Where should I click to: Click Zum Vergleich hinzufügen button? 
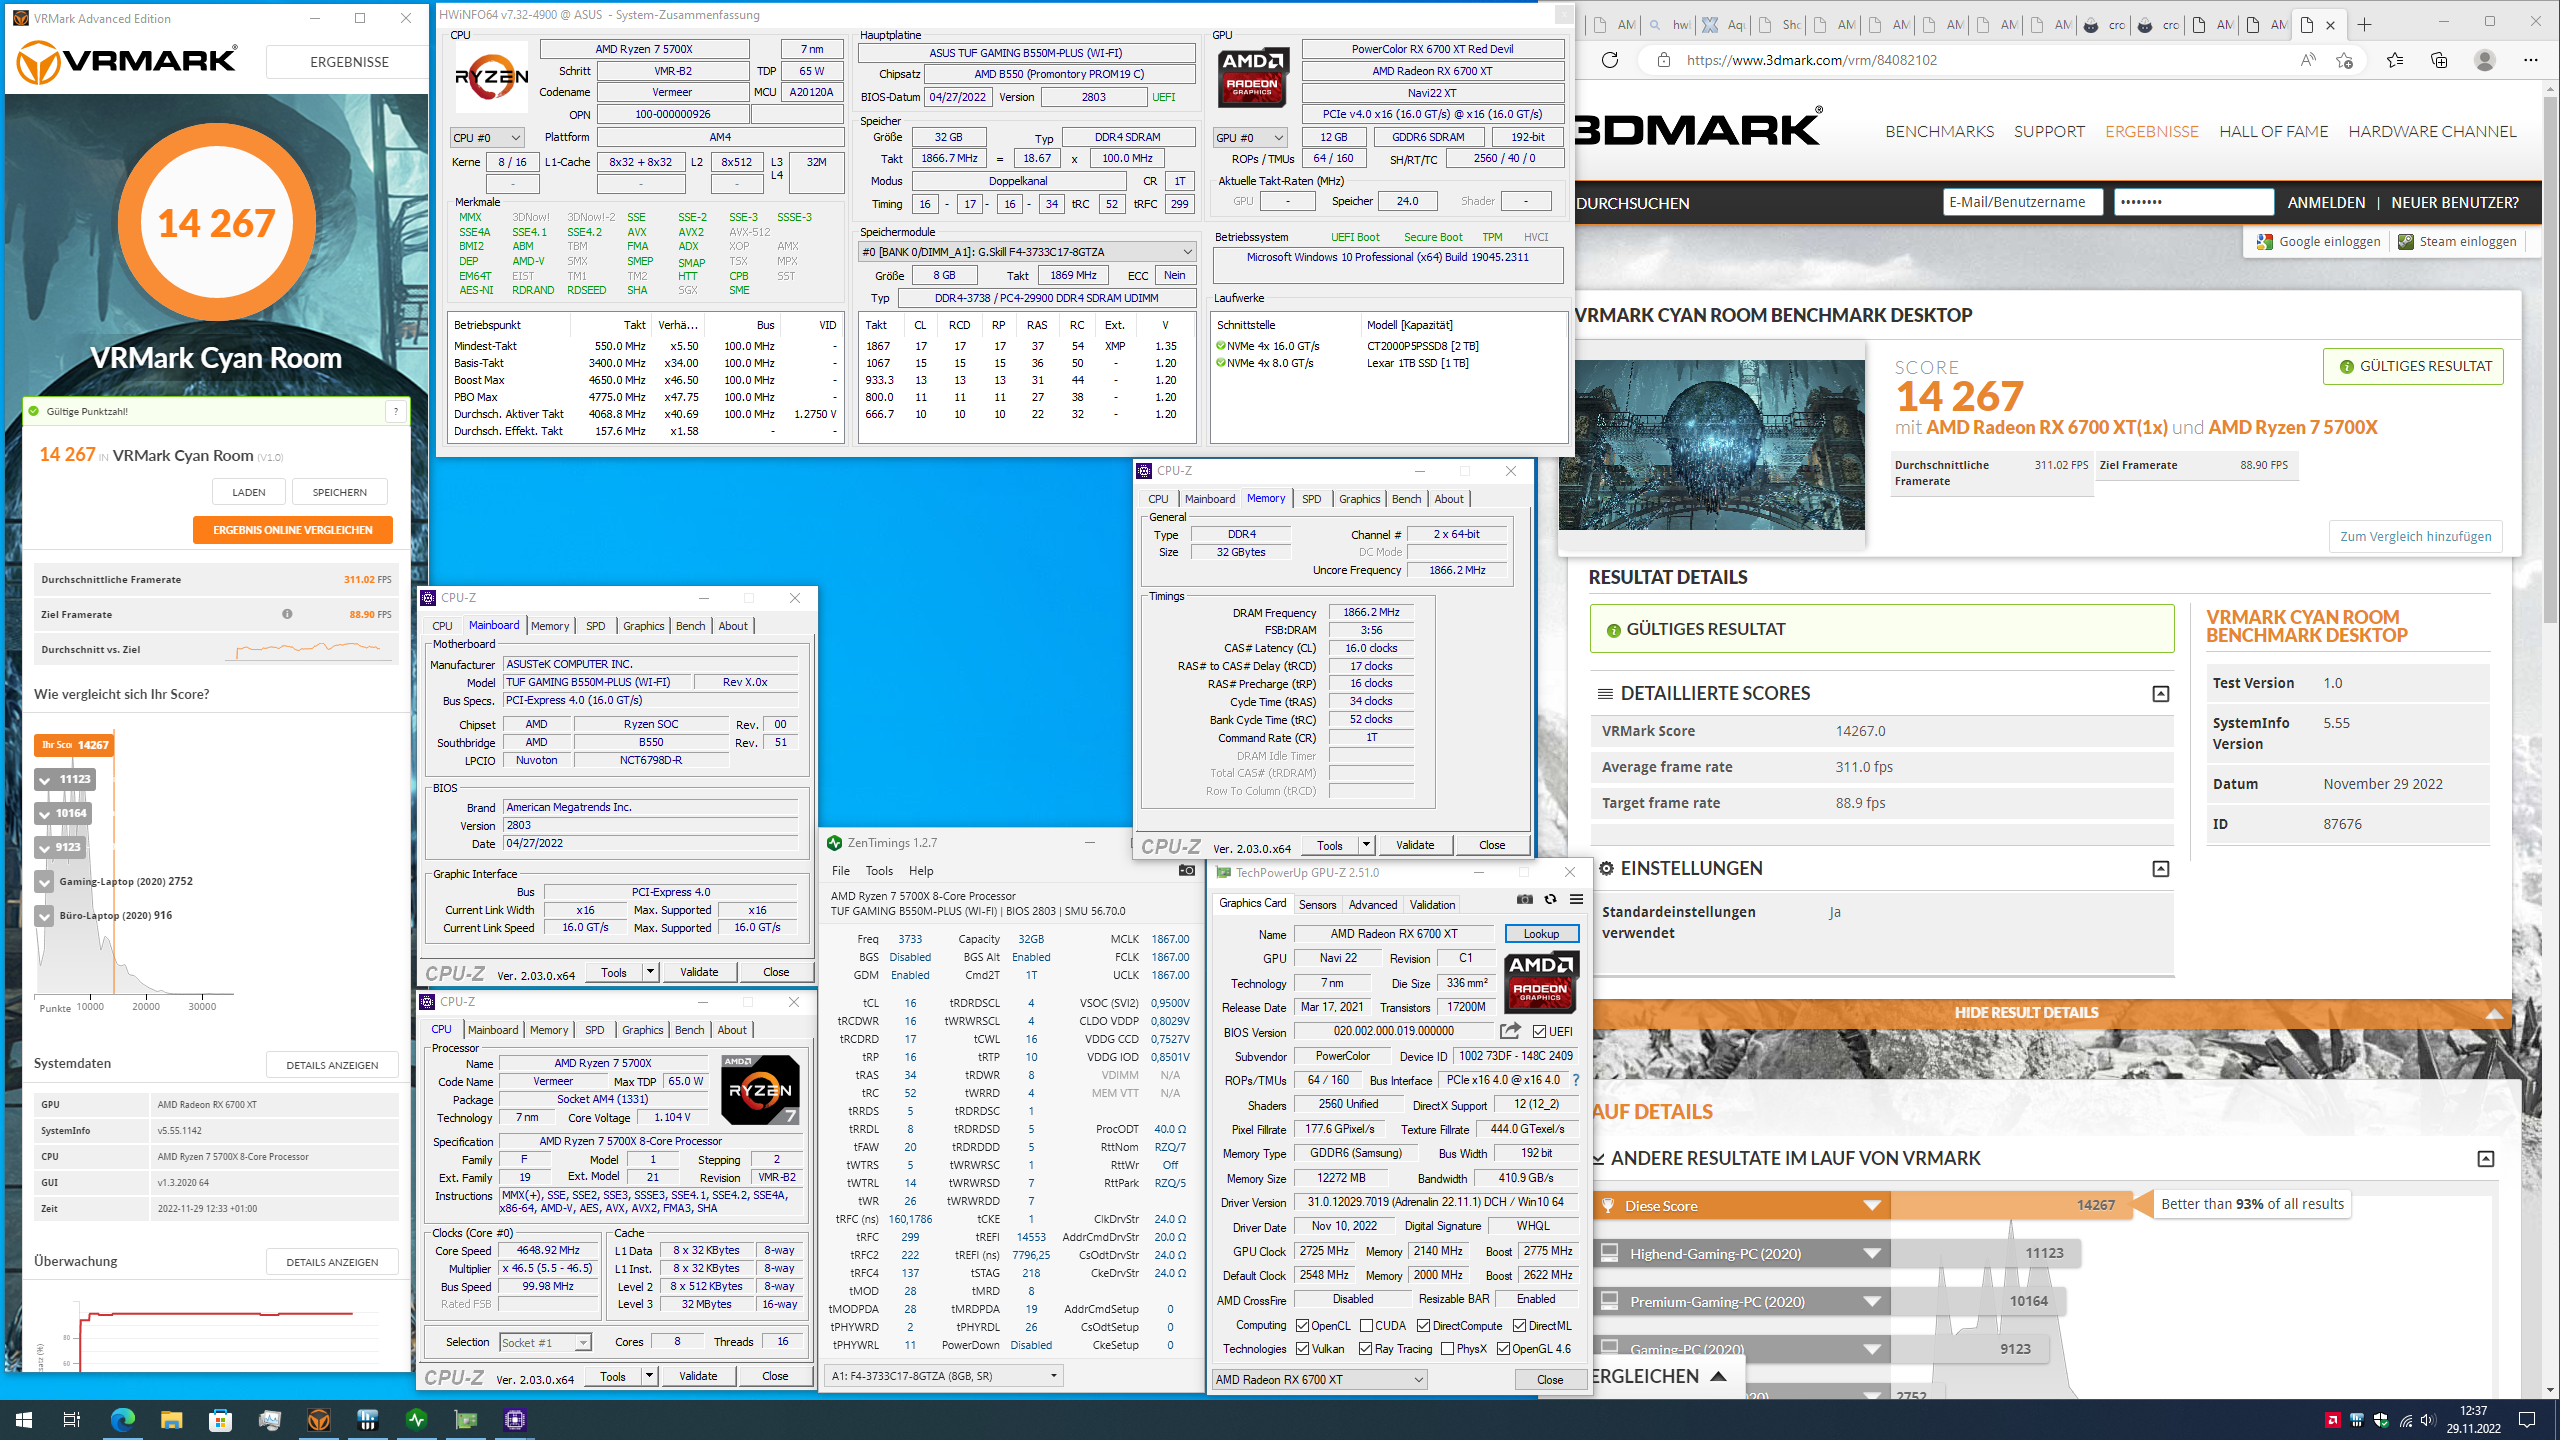click(2415, 536)
